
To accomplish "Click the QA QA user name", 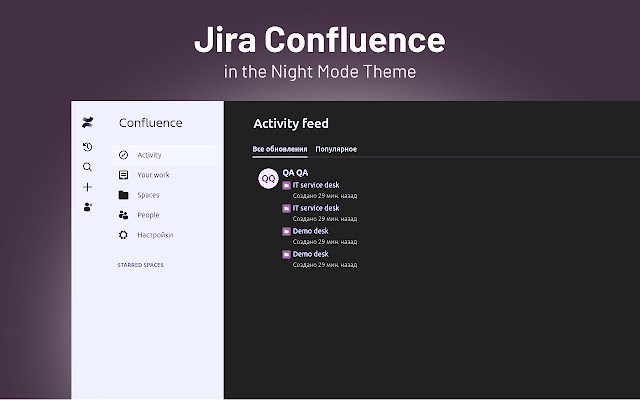I will [x=295, y=172].
